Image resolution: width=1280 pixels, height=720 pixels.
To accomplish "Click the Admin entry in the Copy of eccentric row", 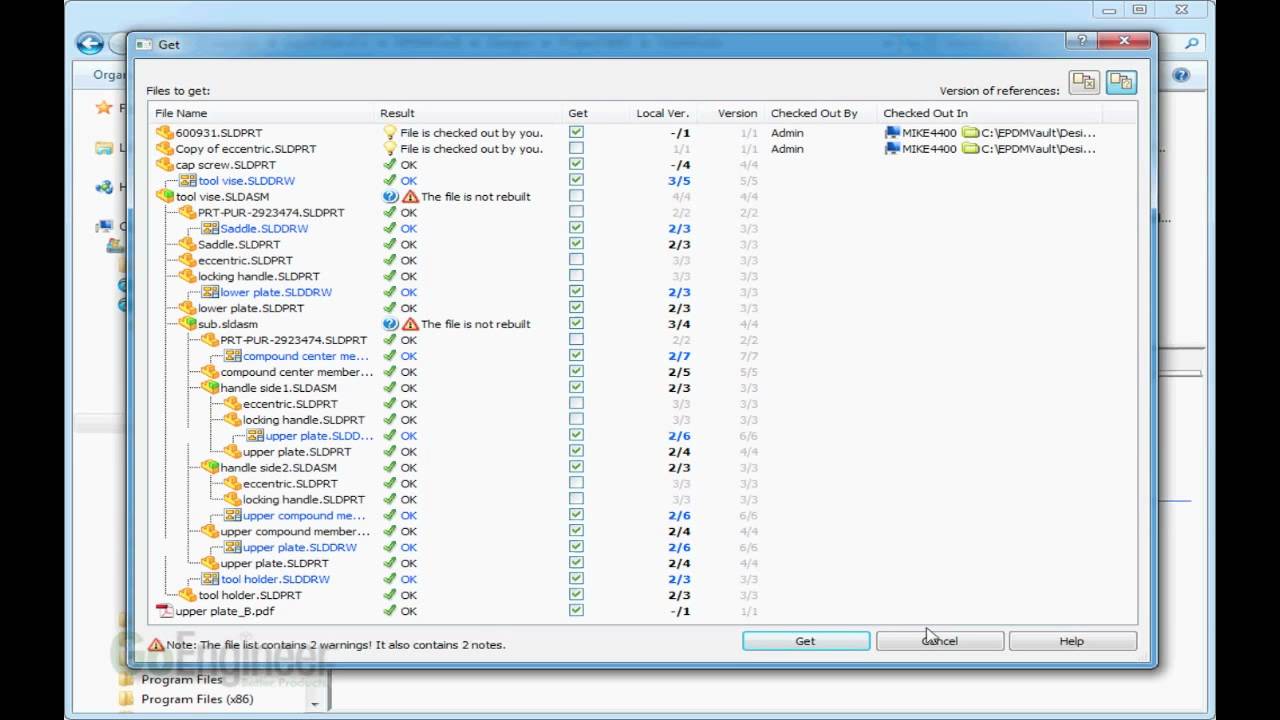I will (x=787, y=148).
